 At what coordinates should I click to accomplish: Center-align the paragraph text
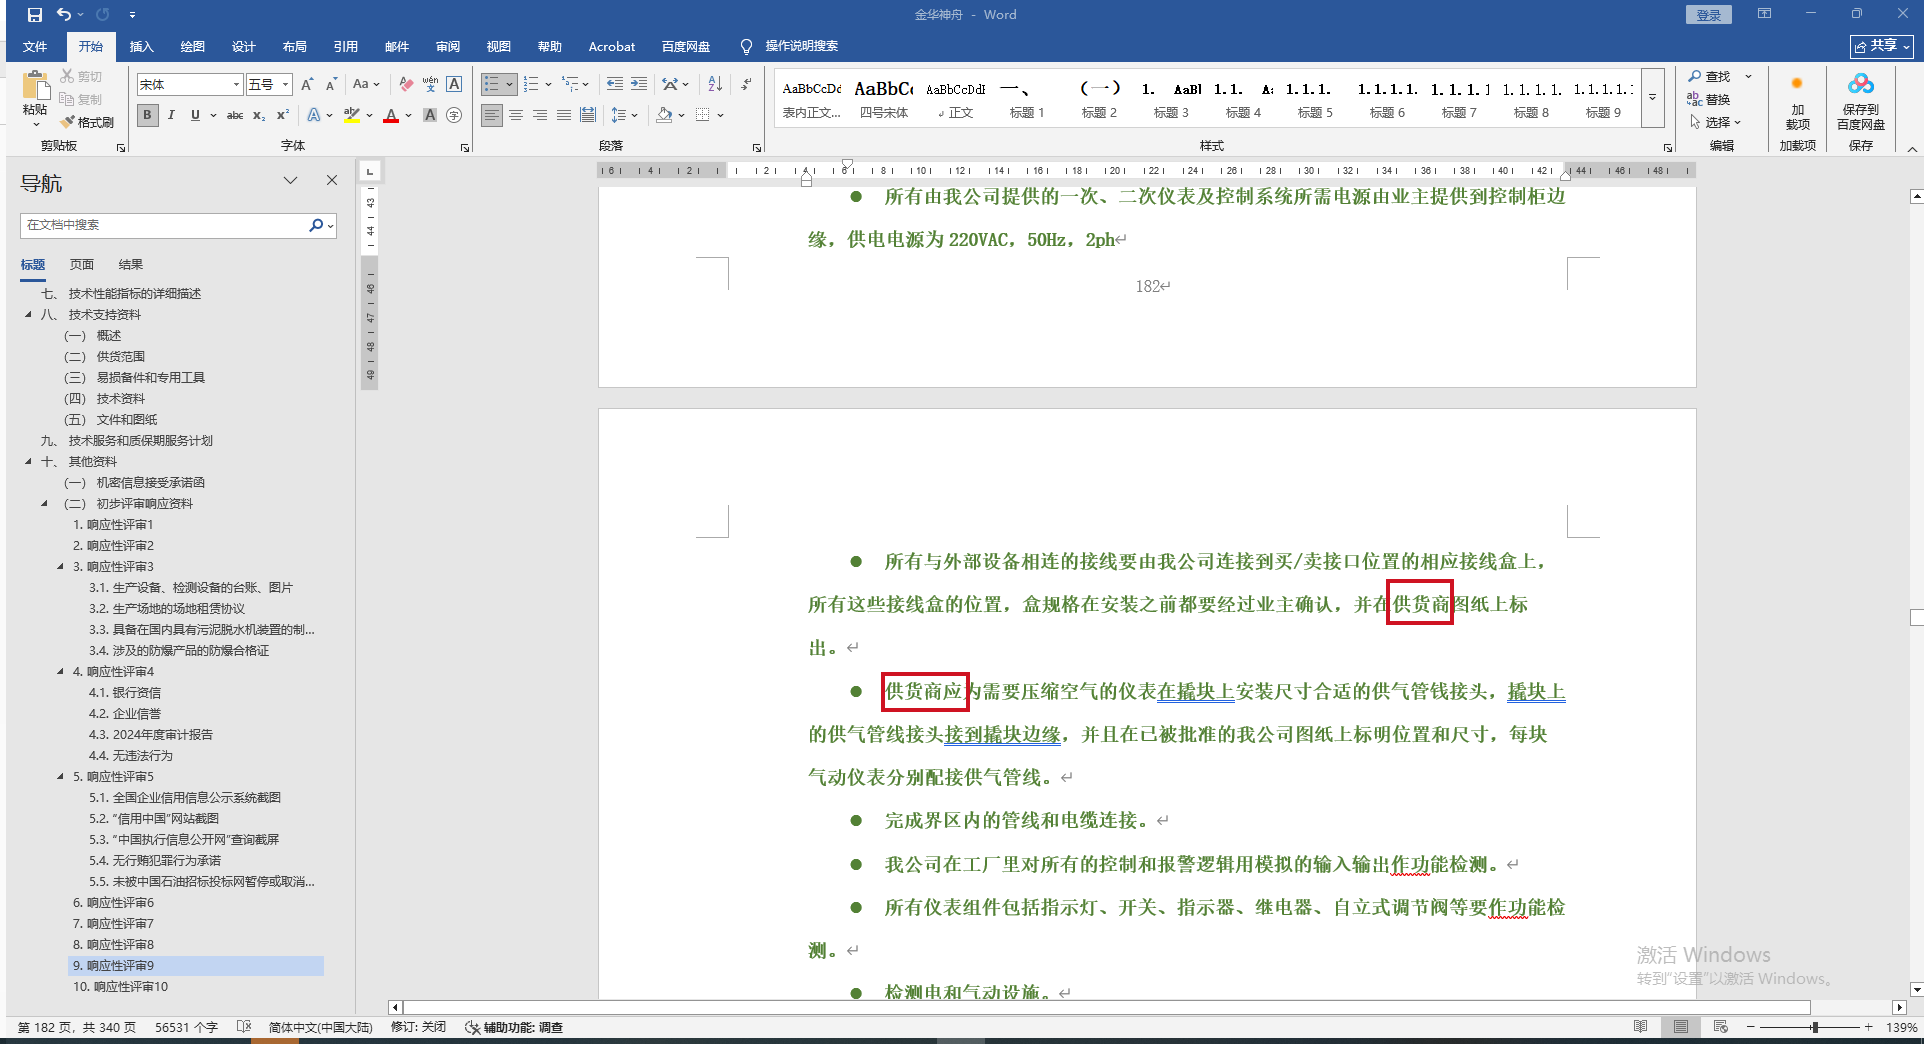tap(516, 115)
